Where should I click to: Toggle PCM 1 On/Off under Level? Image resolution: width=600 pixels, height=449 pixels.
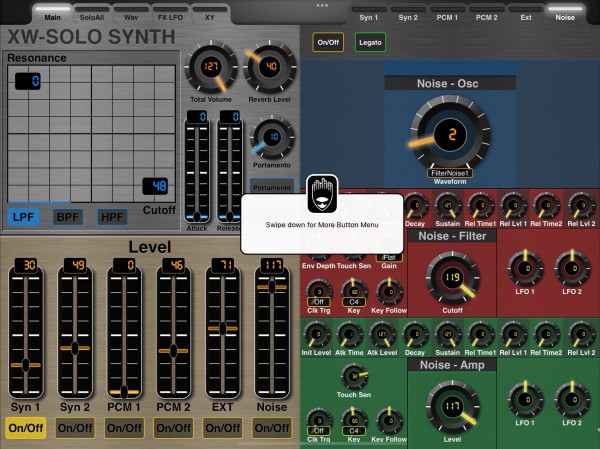point(124,428)
